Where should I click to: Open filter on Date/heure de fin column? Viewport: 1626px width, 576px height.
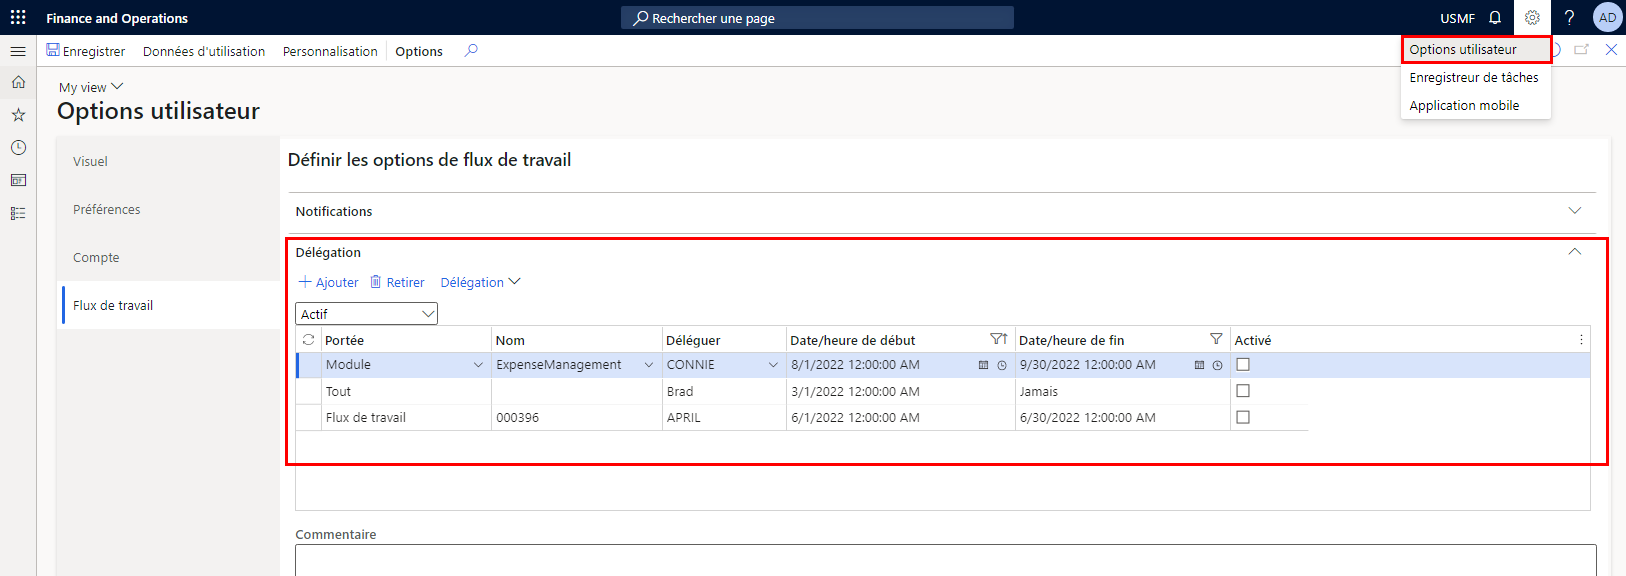[1216, 340]
